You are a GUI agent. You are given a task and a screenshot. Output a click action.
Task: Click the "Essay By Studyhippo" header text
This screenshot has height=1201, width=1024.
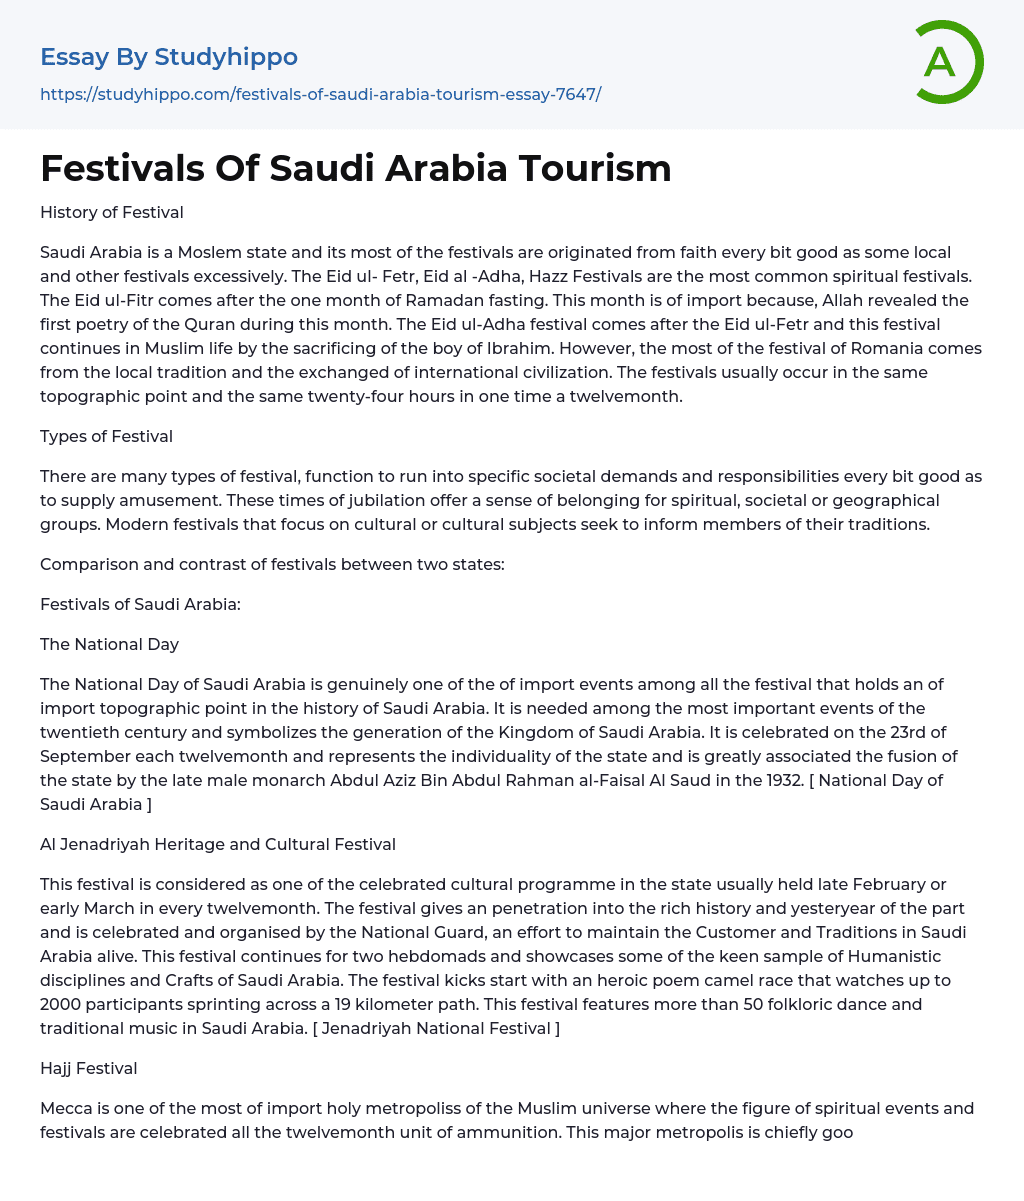point(169,57)
